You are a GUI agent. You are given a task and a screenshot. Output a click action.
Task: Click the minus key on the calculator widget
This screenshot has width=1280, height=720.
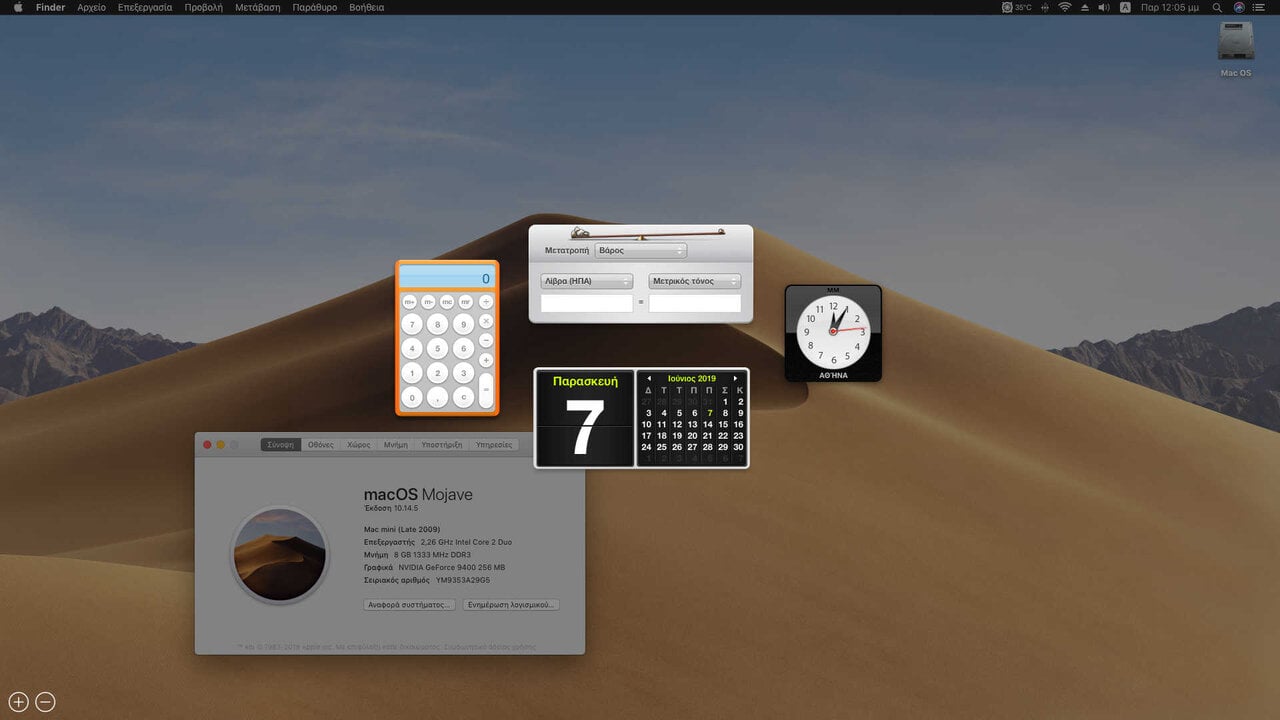tap(486, 341)
